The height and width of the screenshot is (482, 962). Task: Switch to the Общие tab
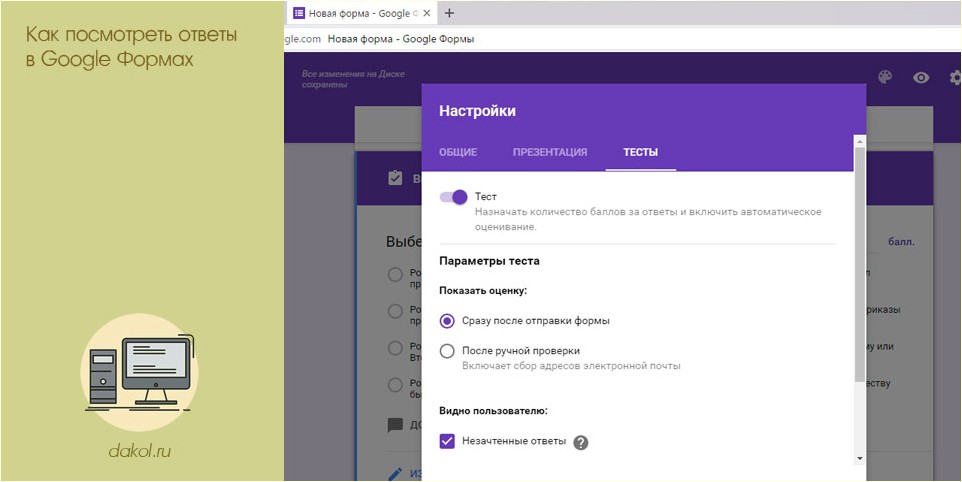[458, 152]
